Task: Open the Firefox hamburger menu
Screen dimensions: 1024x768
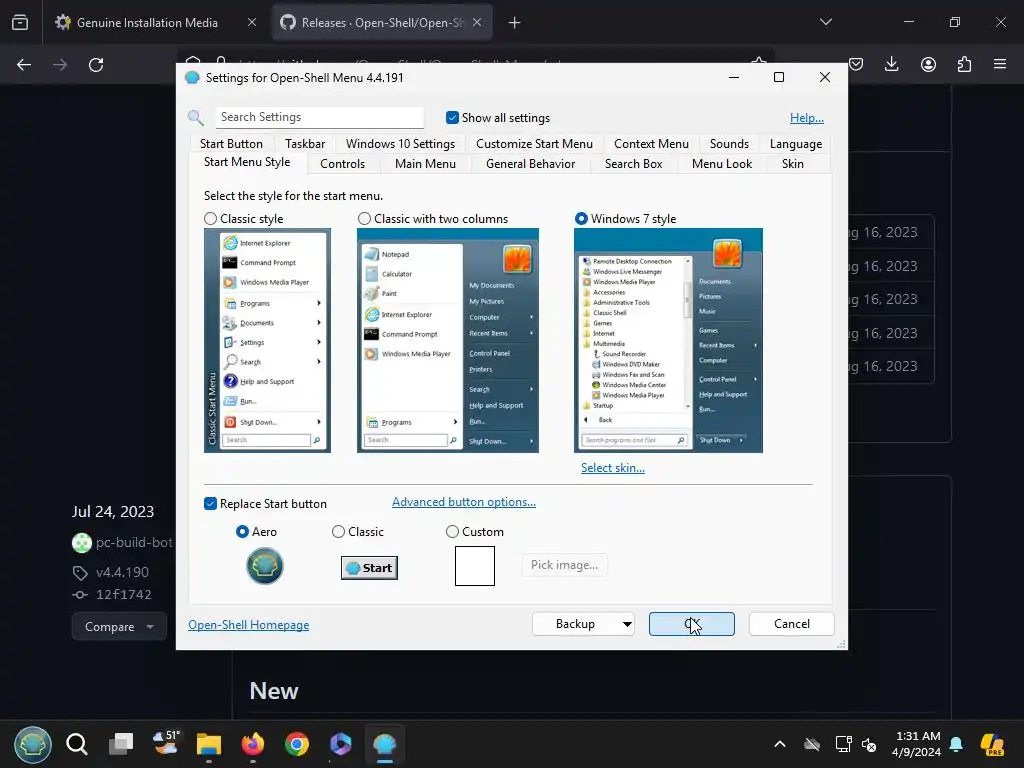Action: tap(1000, 64)
